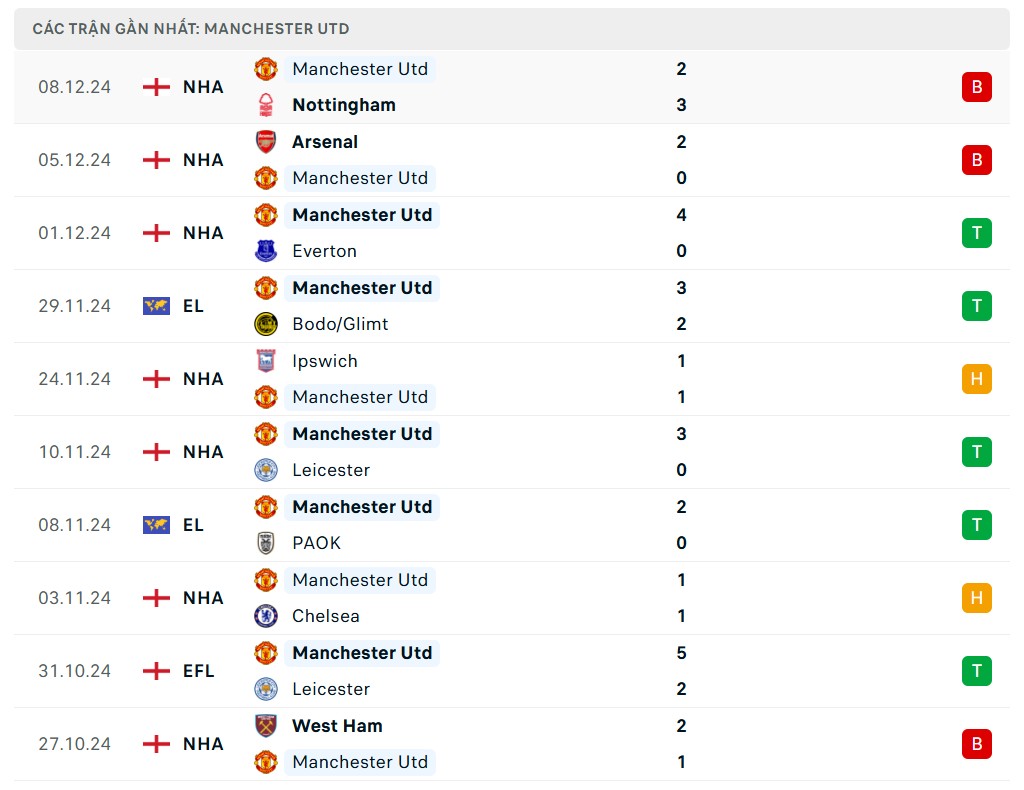Viewport: 1024px width, 790px height.
Task: Click the EFL competition label on 31.10.24
Action: [x=198, y=671]
